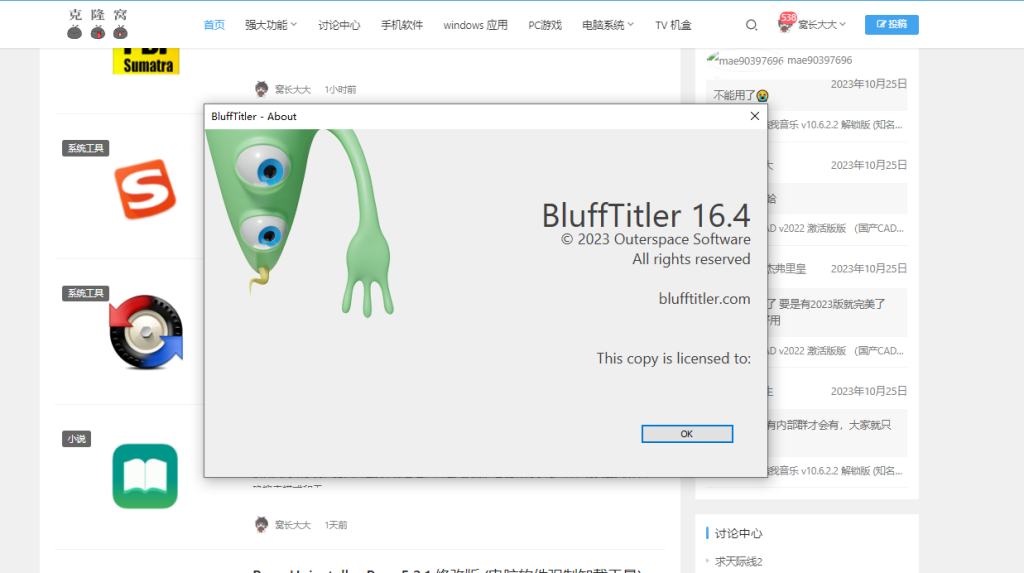Open the 首页 home tab
Image resolution: width=1024 pixels, height=573 pixels.
[214, 25]
